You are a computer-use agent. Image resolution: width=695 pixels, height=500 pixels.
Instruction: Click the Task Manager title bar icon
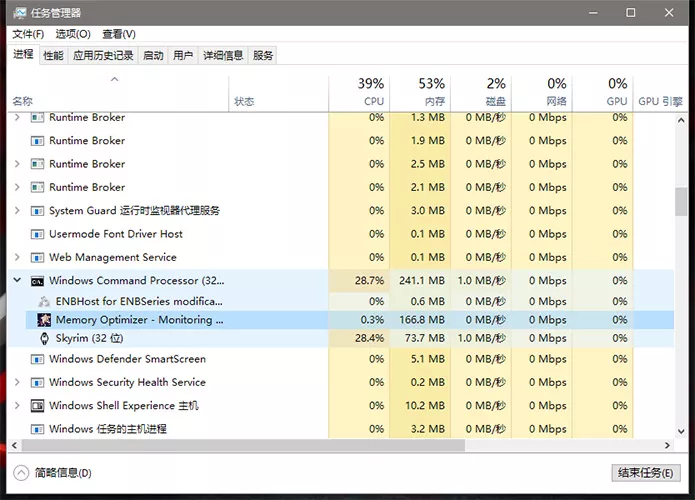point(20,13)
